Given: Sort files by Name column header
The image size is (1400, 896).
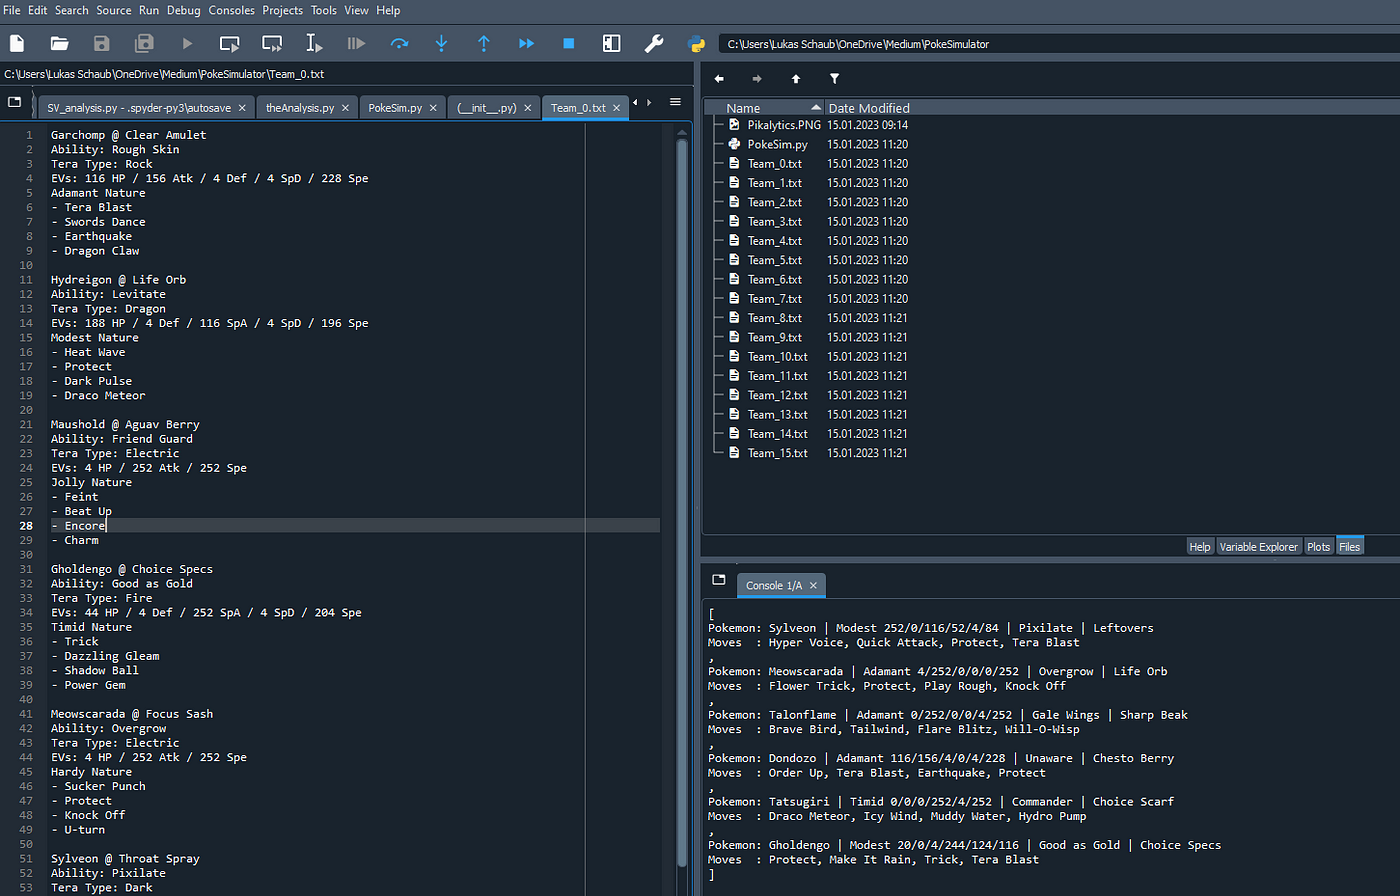Looking at the screenshot, I should click(764, 107).
